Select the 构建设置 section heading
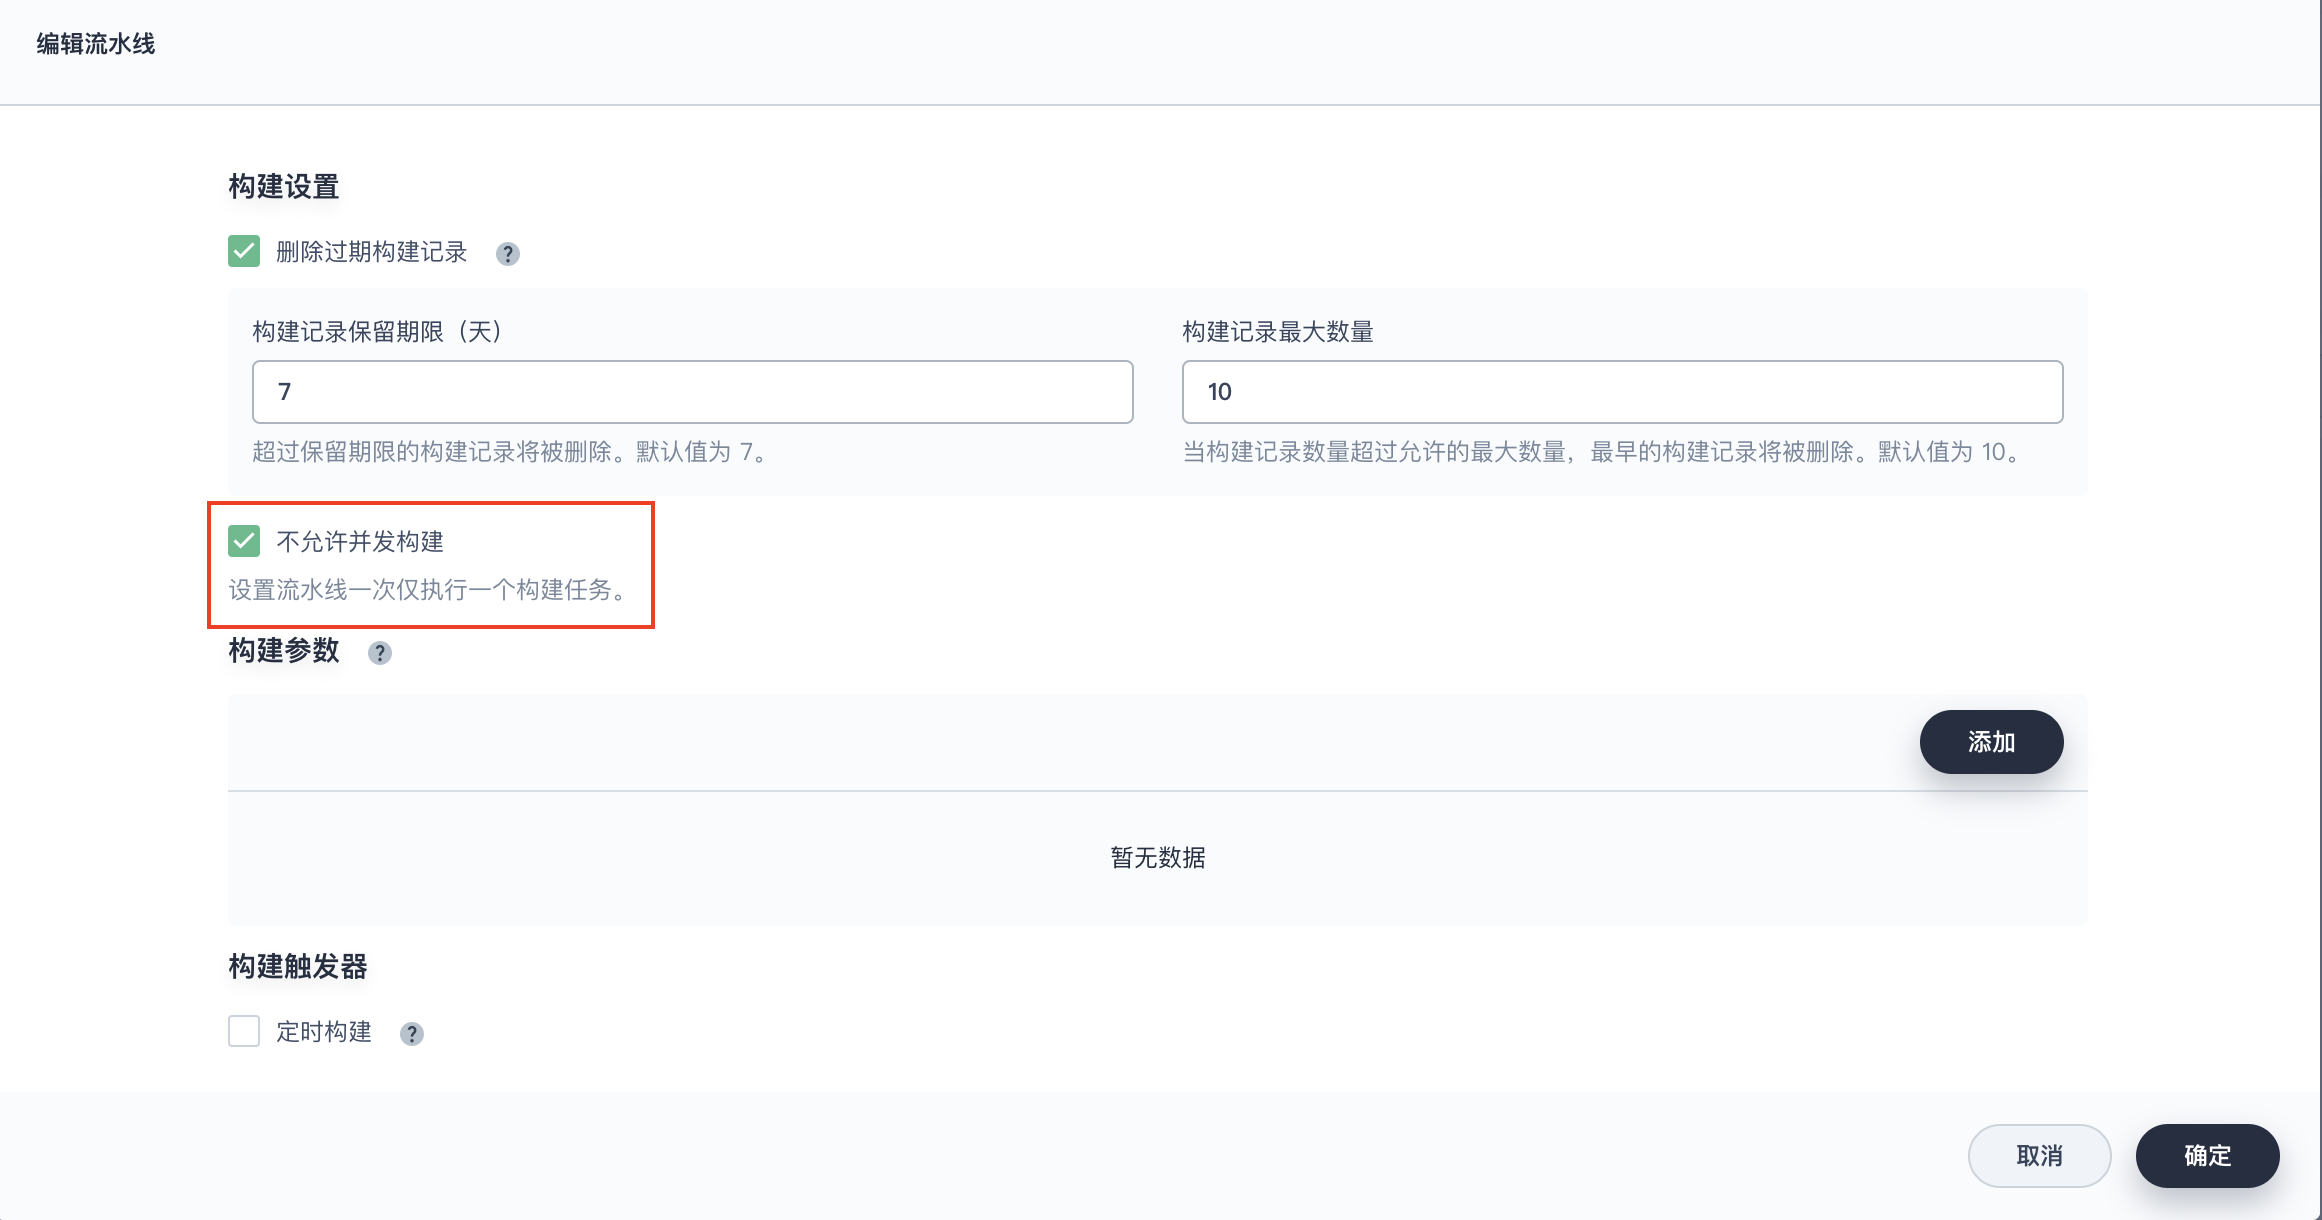 point(284,187)
